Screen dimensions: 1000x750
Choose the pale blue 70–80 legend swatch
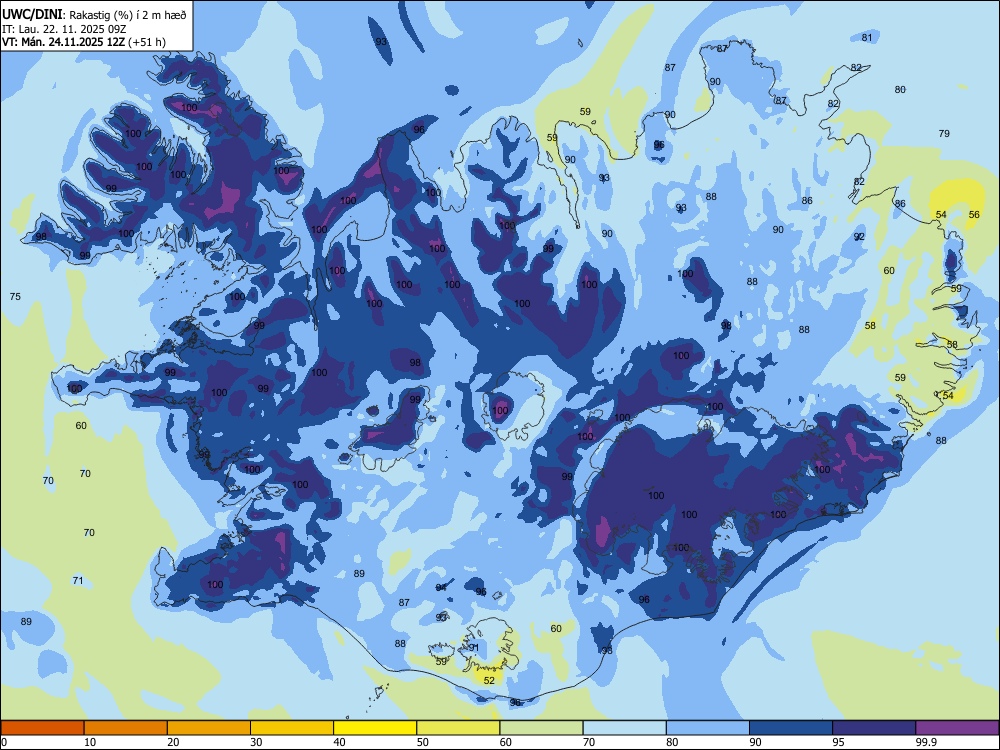coord(625,728)
